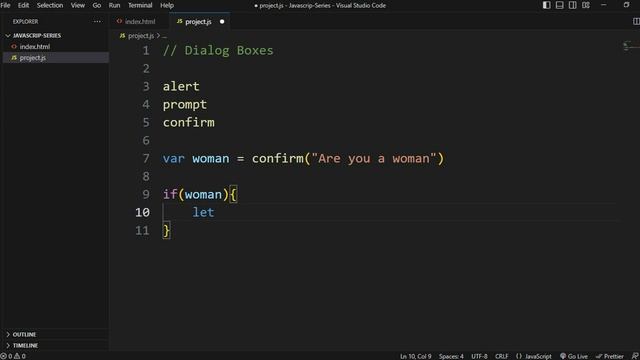Click the word confirm on line 5
640x360 pixels.
coord(189,122)
